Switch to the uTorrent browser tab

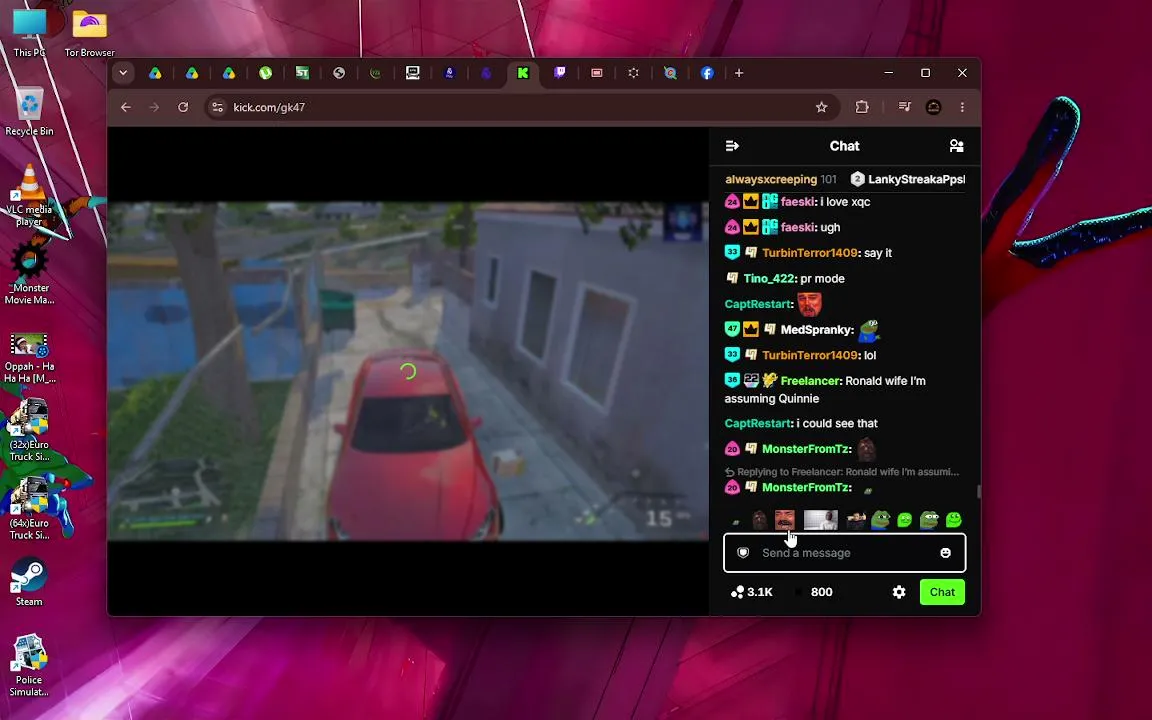tap(265, 73)
